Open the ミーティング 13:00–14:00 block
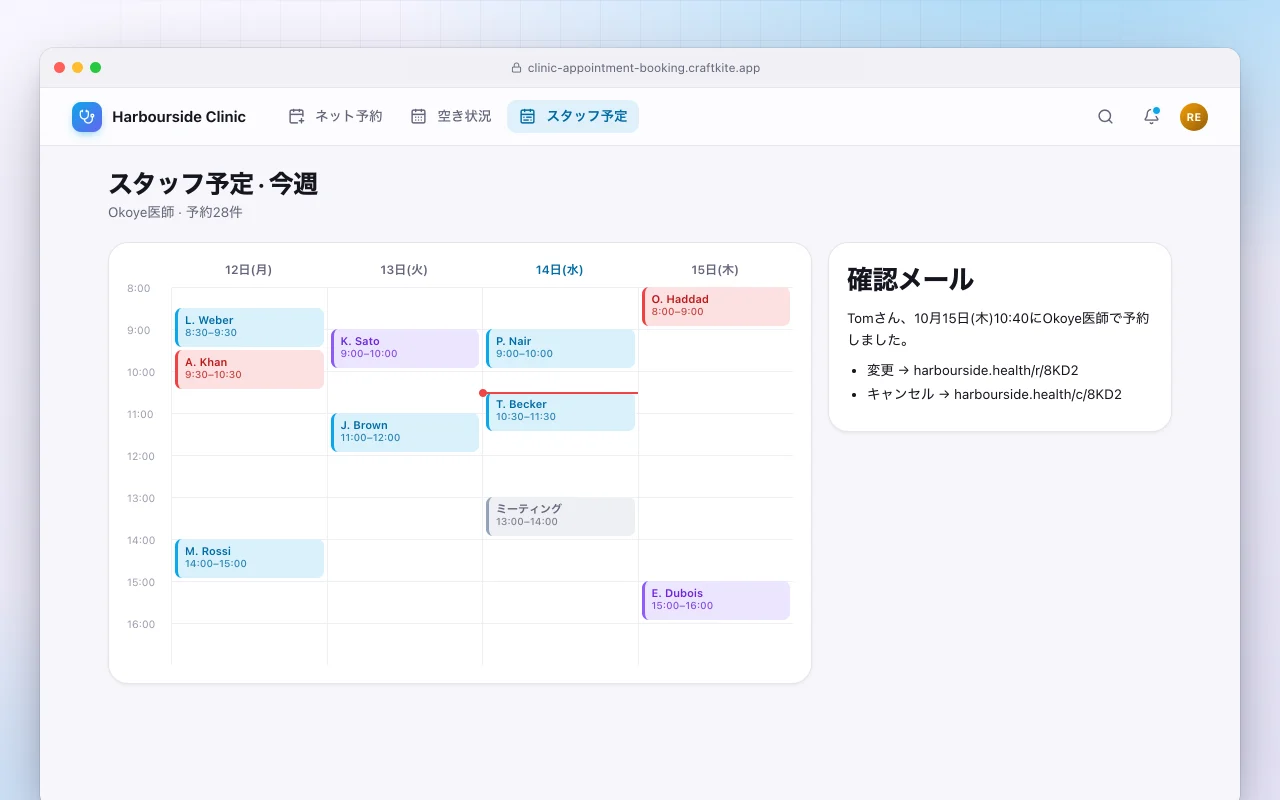Image resolution: width=1280 pixels, height=800 pixels. click(x=560, y=516)
